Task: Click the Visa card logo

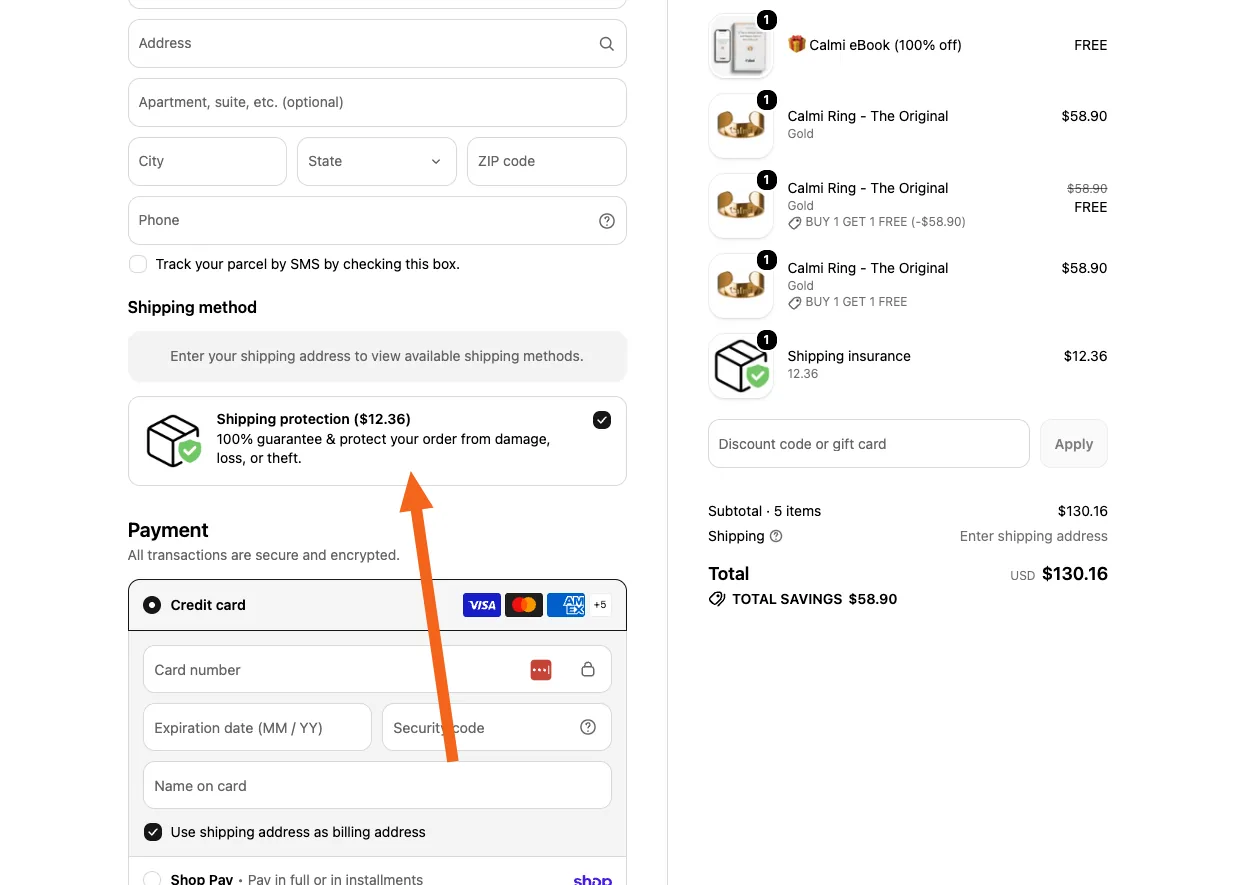Action: point(482,605)
